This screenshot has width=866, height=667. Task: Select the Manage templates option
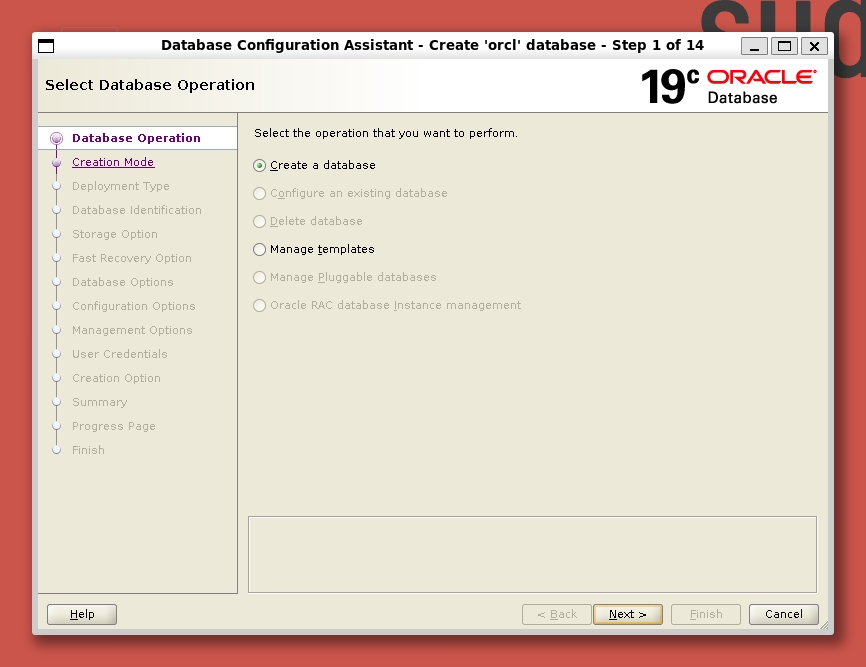[260, 250]
